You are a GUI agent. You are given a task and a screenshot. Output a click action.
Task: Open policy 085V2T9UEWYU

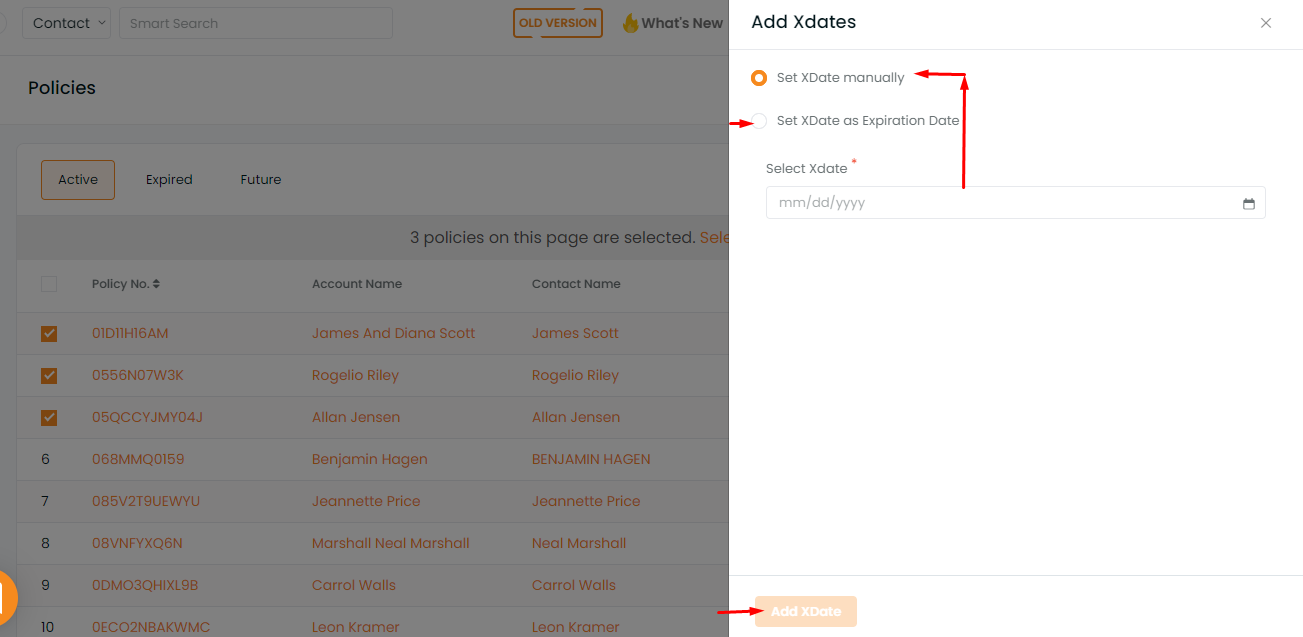146,501
